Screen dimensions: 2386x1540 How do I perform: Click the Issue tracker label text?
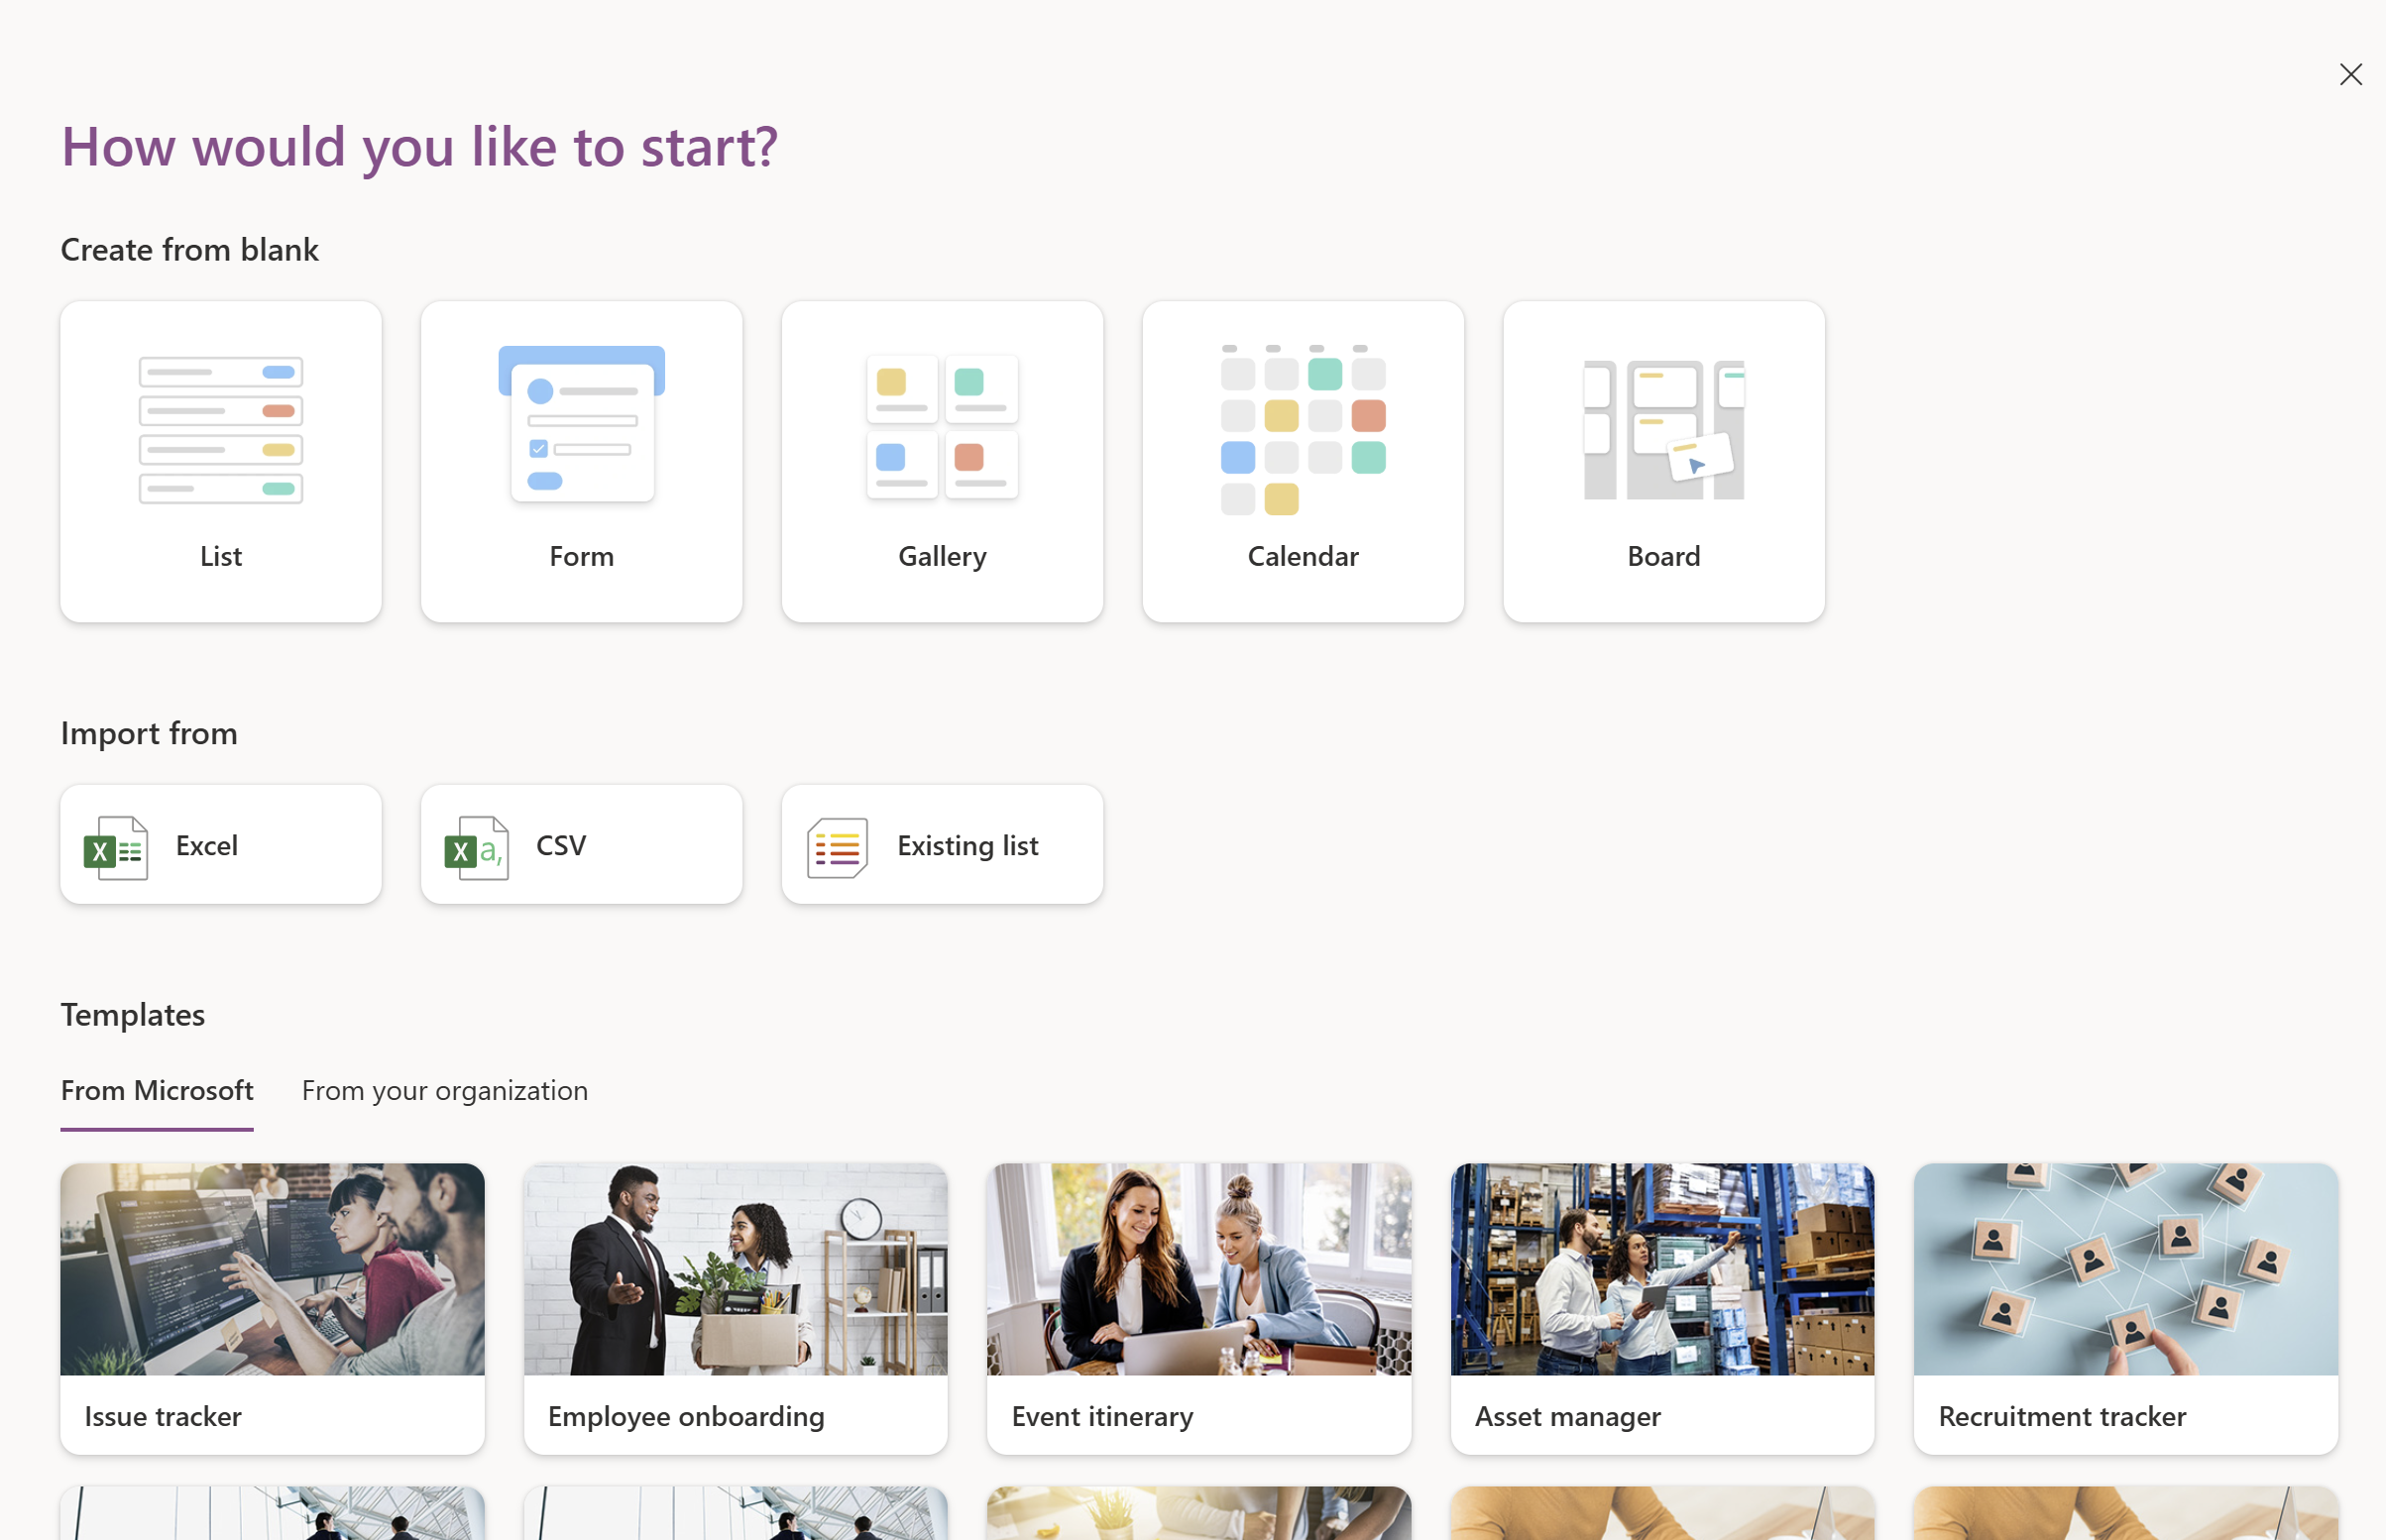(163, 1416)
